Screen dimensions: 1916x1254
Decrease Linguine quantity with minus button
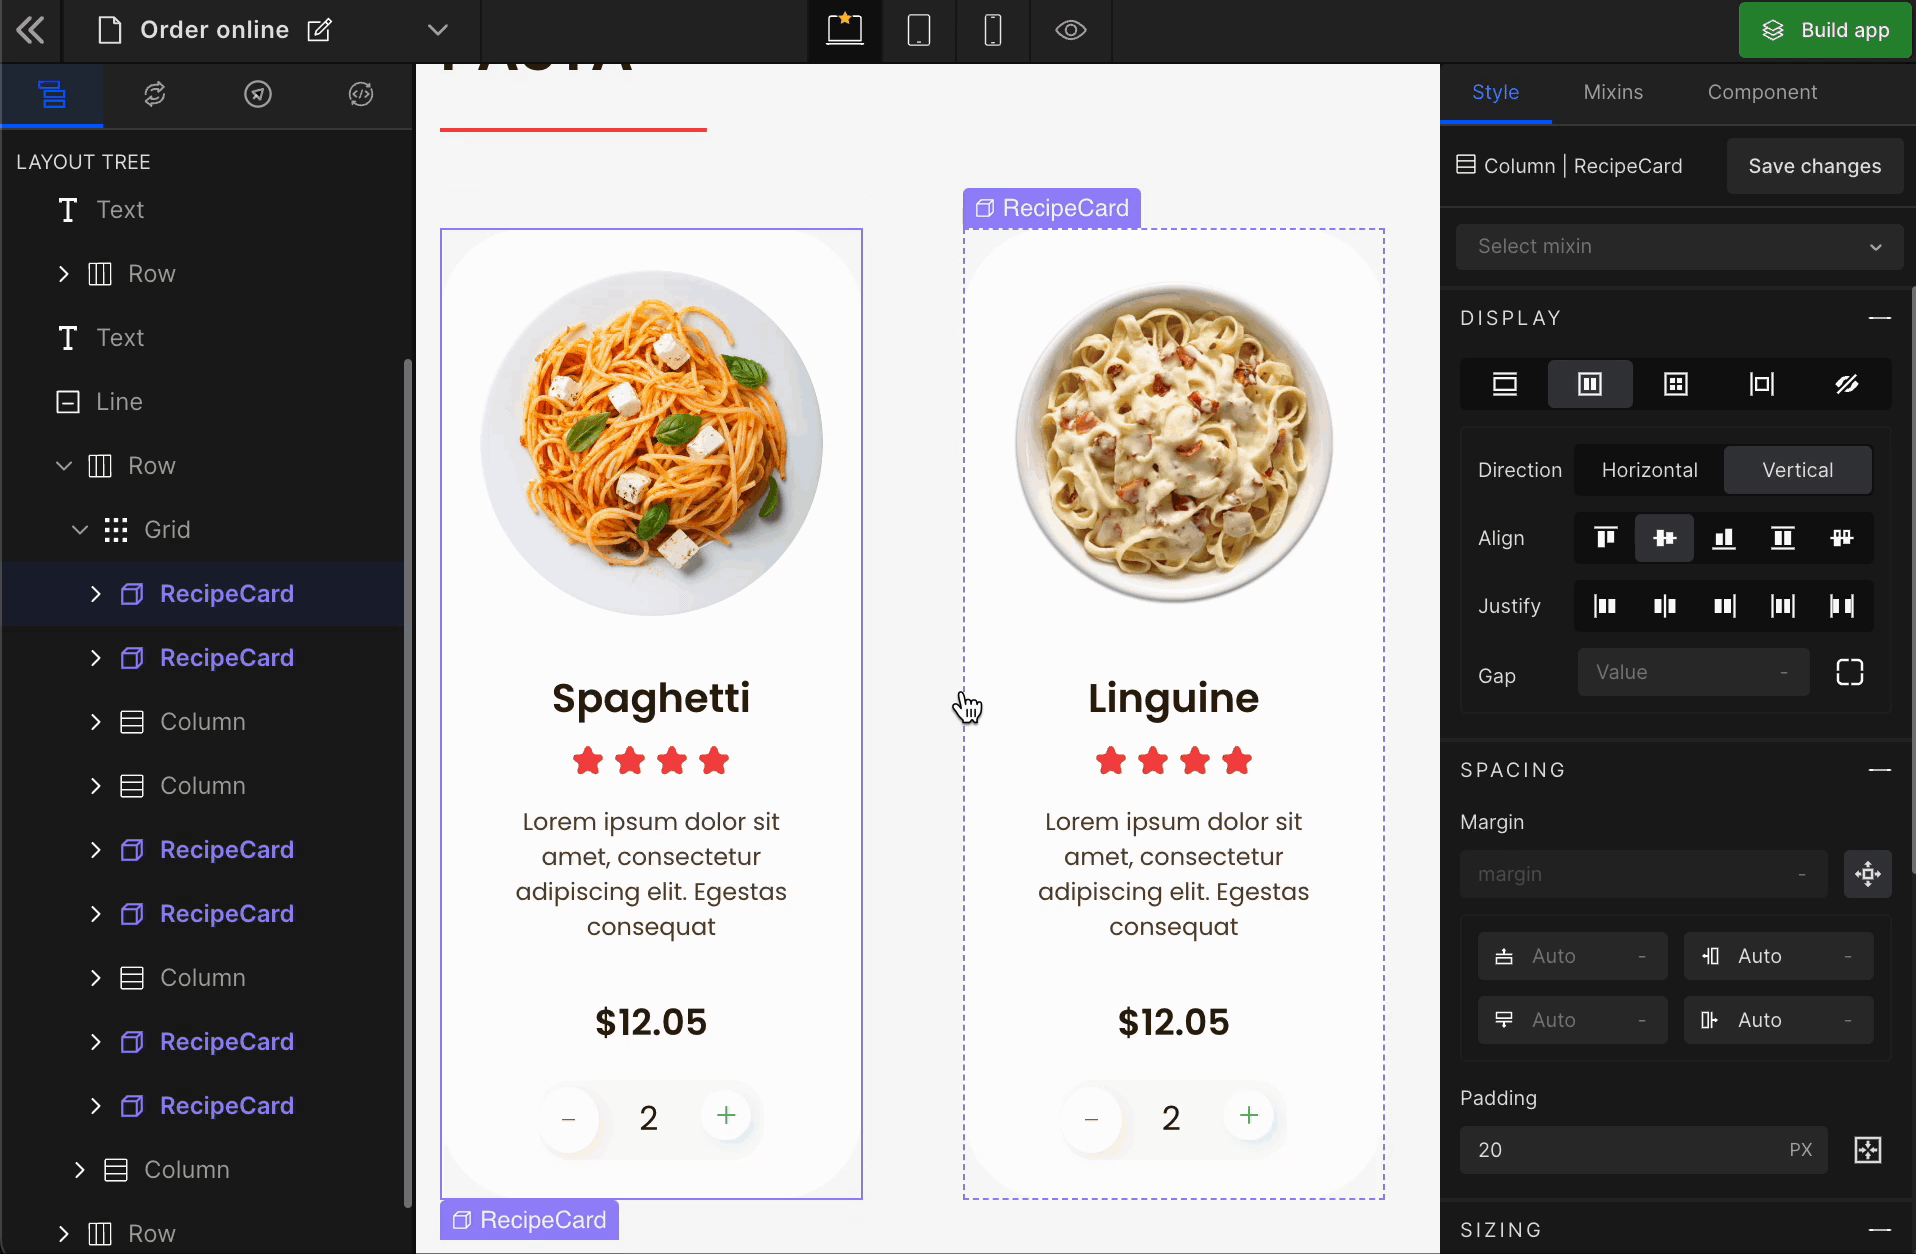tap(1091, 1118)
